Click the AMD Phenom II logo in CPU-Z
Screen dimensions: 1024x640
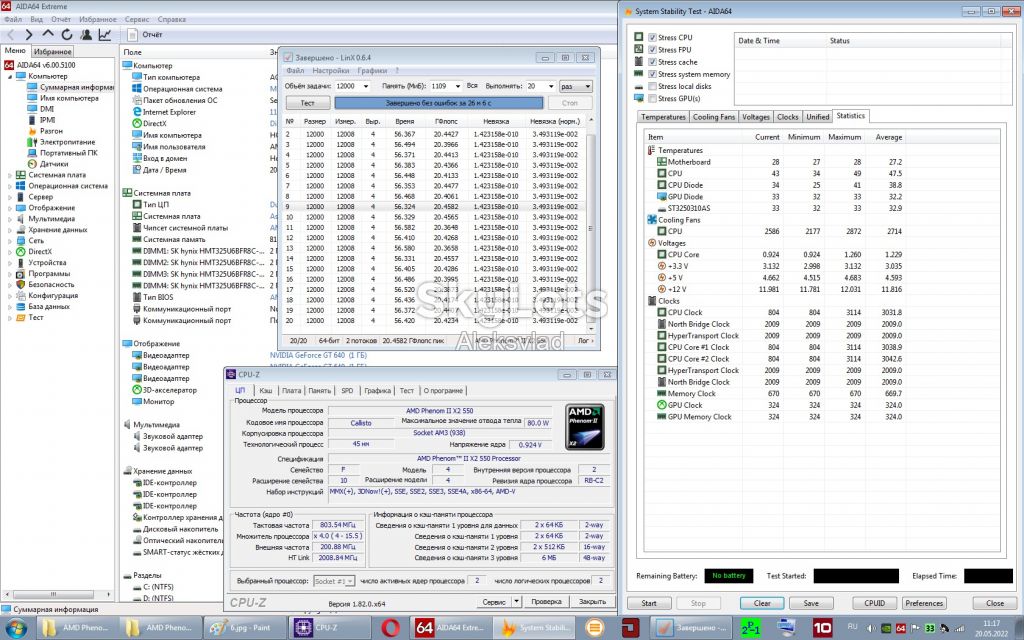tap(584, 426)
